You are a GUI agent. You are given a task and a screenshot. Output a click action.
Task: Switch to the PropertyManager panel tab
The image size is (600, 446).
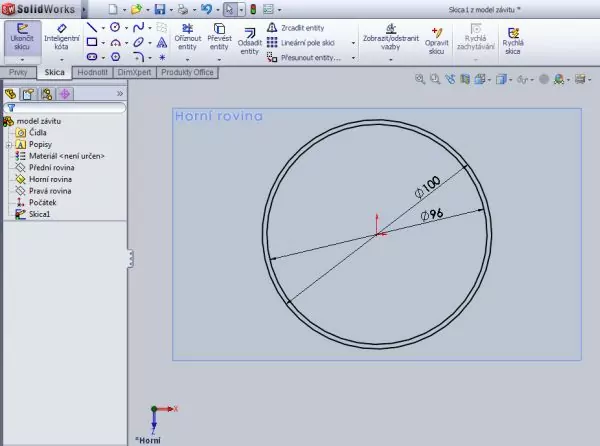tap(29, 93)
